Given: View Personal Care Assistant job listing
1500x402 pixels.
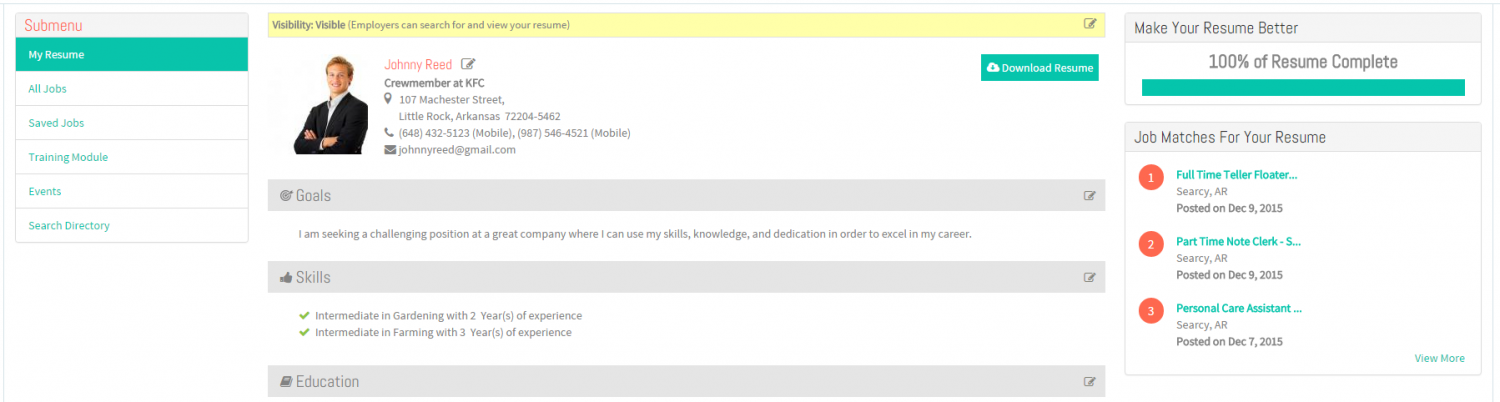Looking at the screenshot, I should click(1239, 308).
